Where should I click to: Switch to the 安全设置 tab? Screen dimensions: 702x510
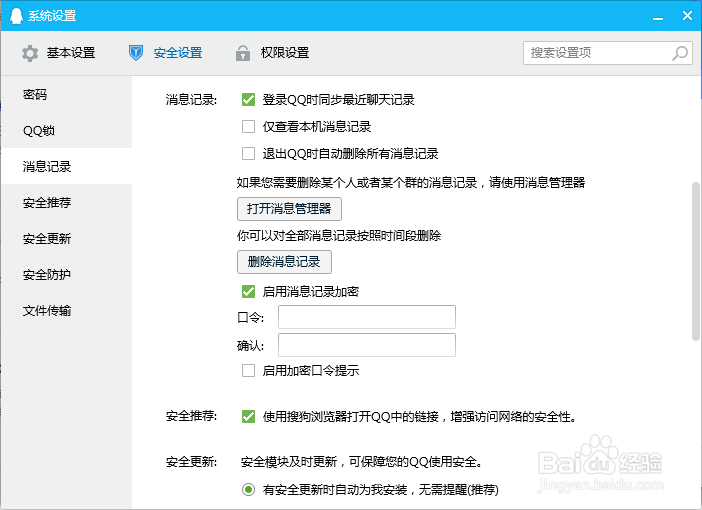[x=165, y=53]
